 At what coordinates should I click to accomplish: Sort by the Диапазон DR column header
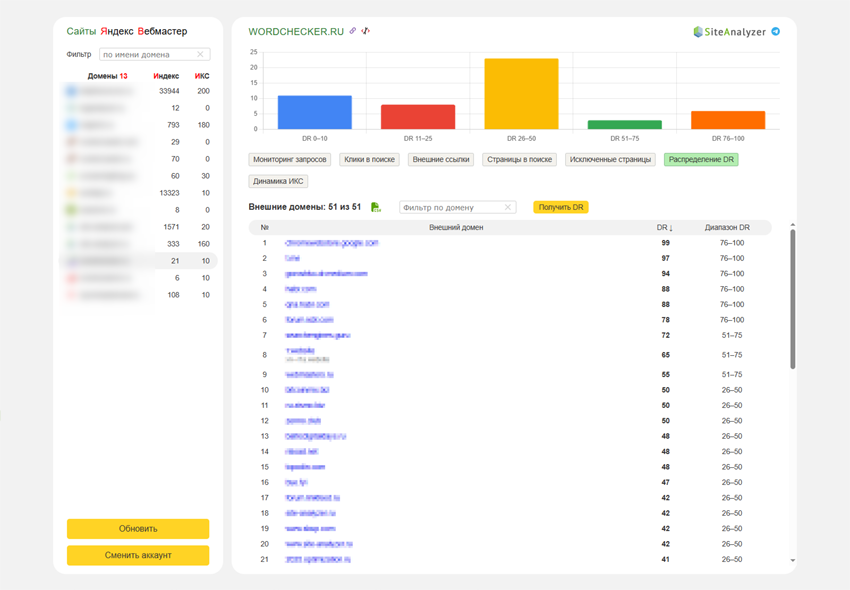(727, 227)
